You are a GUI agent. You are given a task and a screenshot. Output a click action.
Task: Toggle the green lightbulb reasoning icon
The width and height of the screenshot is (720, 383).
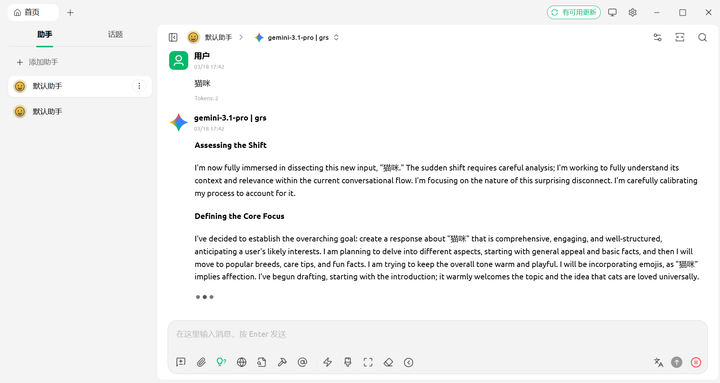click(221, 362)
